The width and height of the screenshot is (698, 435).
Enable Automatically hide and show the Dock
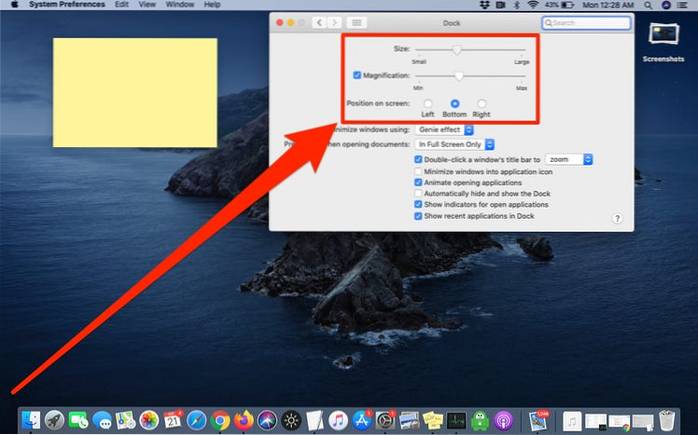418,194
